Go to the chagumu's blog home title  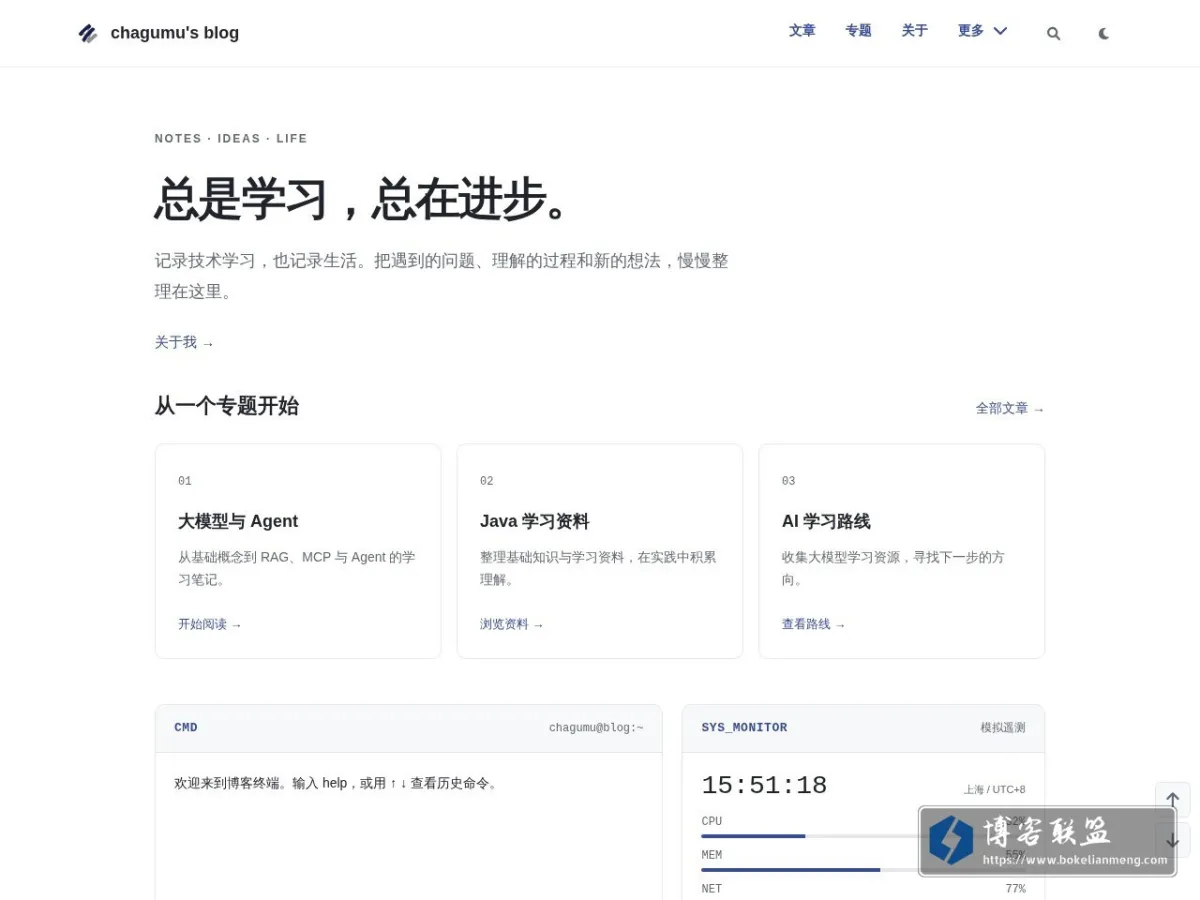pos(175,33)
